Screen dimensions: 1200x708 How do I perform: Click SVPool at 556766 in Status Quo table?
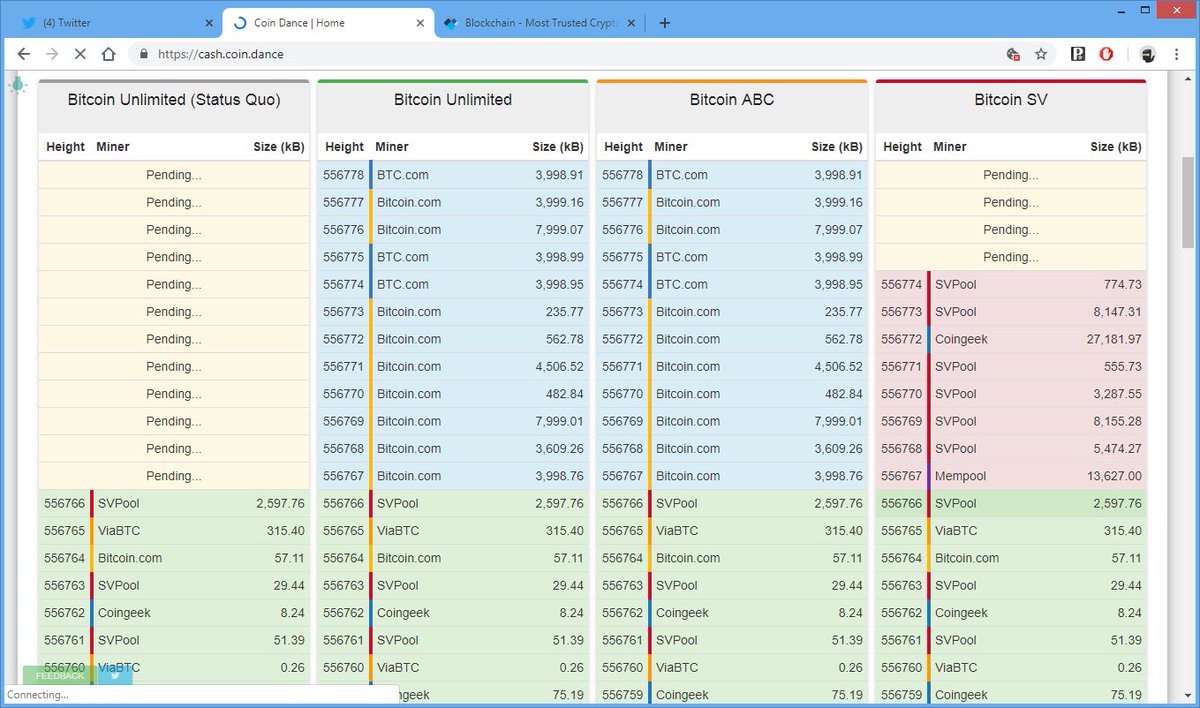pyautogui.click(x=119, y=503)
